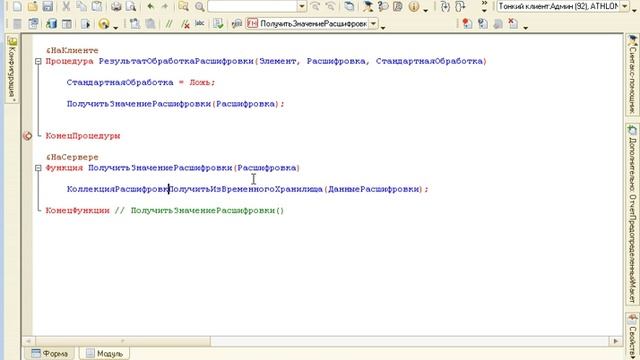Image resolution: width=640 pixels, height=360 pixels.
Task: Open the Тонкий клиент debug target dropdown
Action: [624, 6]
